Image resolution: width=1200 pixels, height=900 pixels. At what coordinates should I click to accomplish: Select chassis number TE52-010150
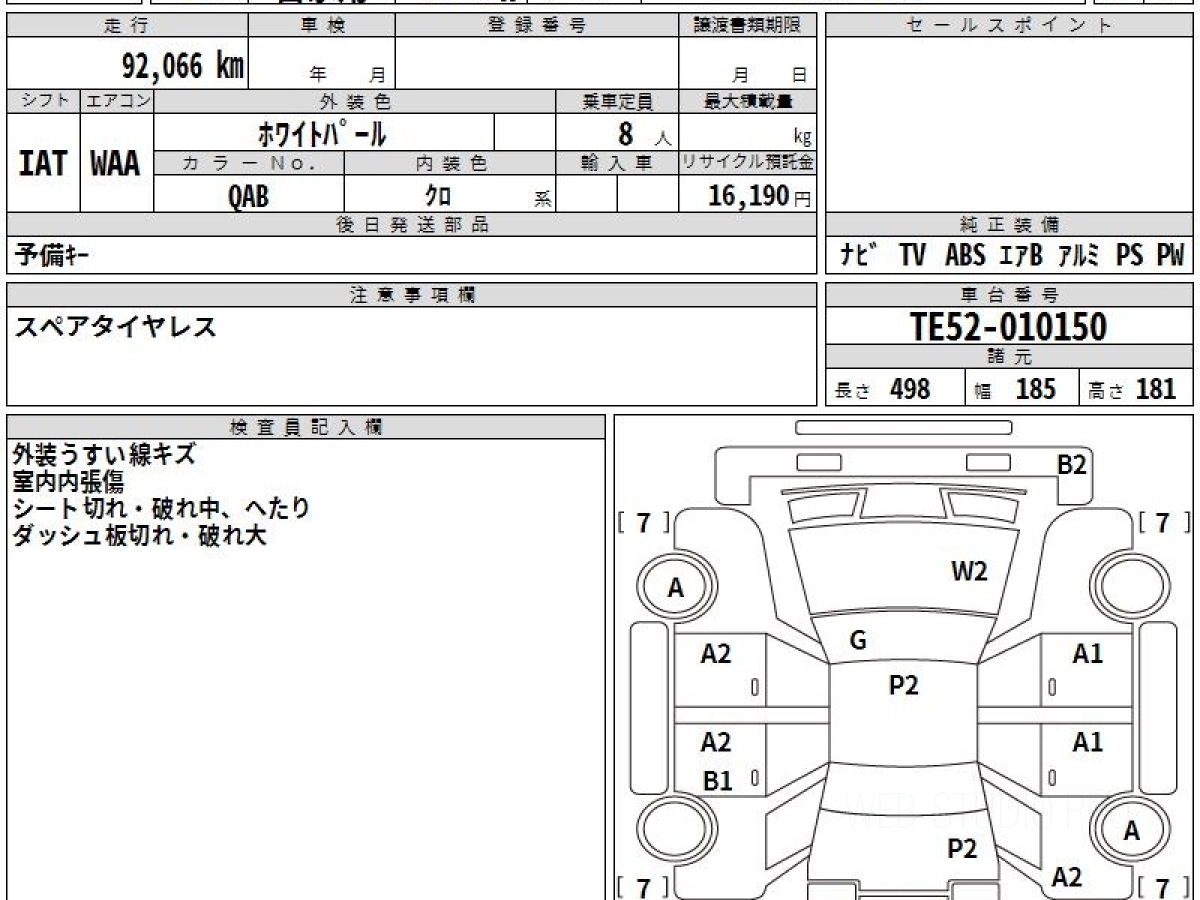click(x=1009, y=327)
